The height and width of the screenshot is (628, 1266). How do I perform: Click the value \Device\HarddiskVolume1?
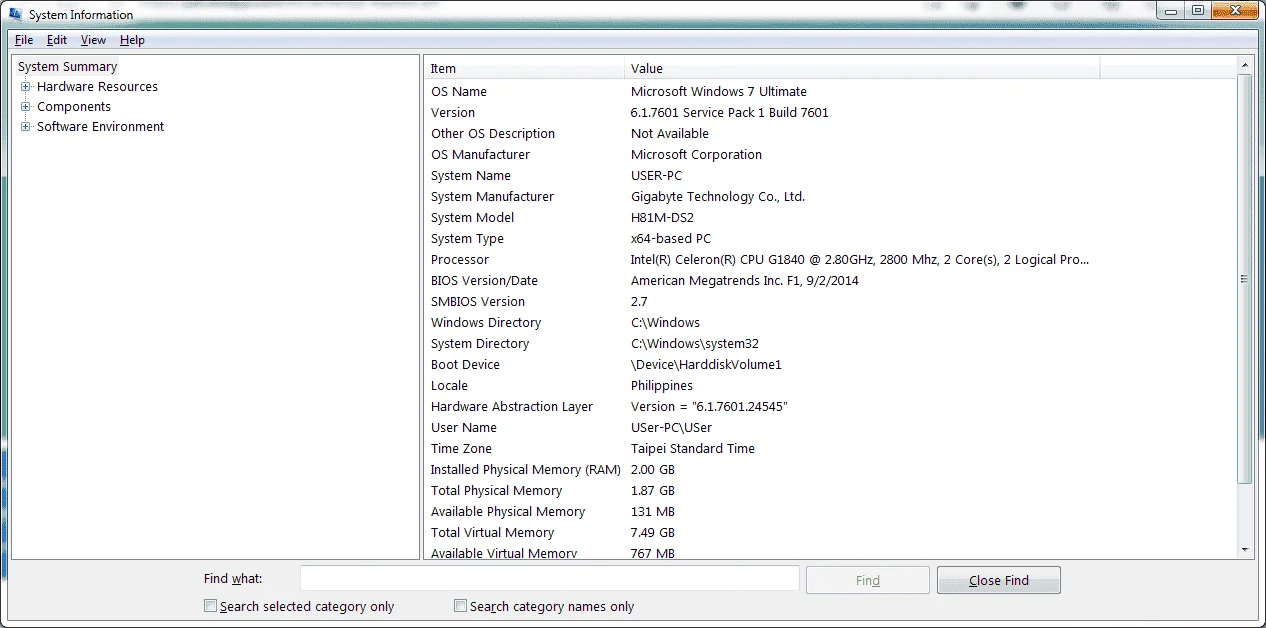pos(706,365)
